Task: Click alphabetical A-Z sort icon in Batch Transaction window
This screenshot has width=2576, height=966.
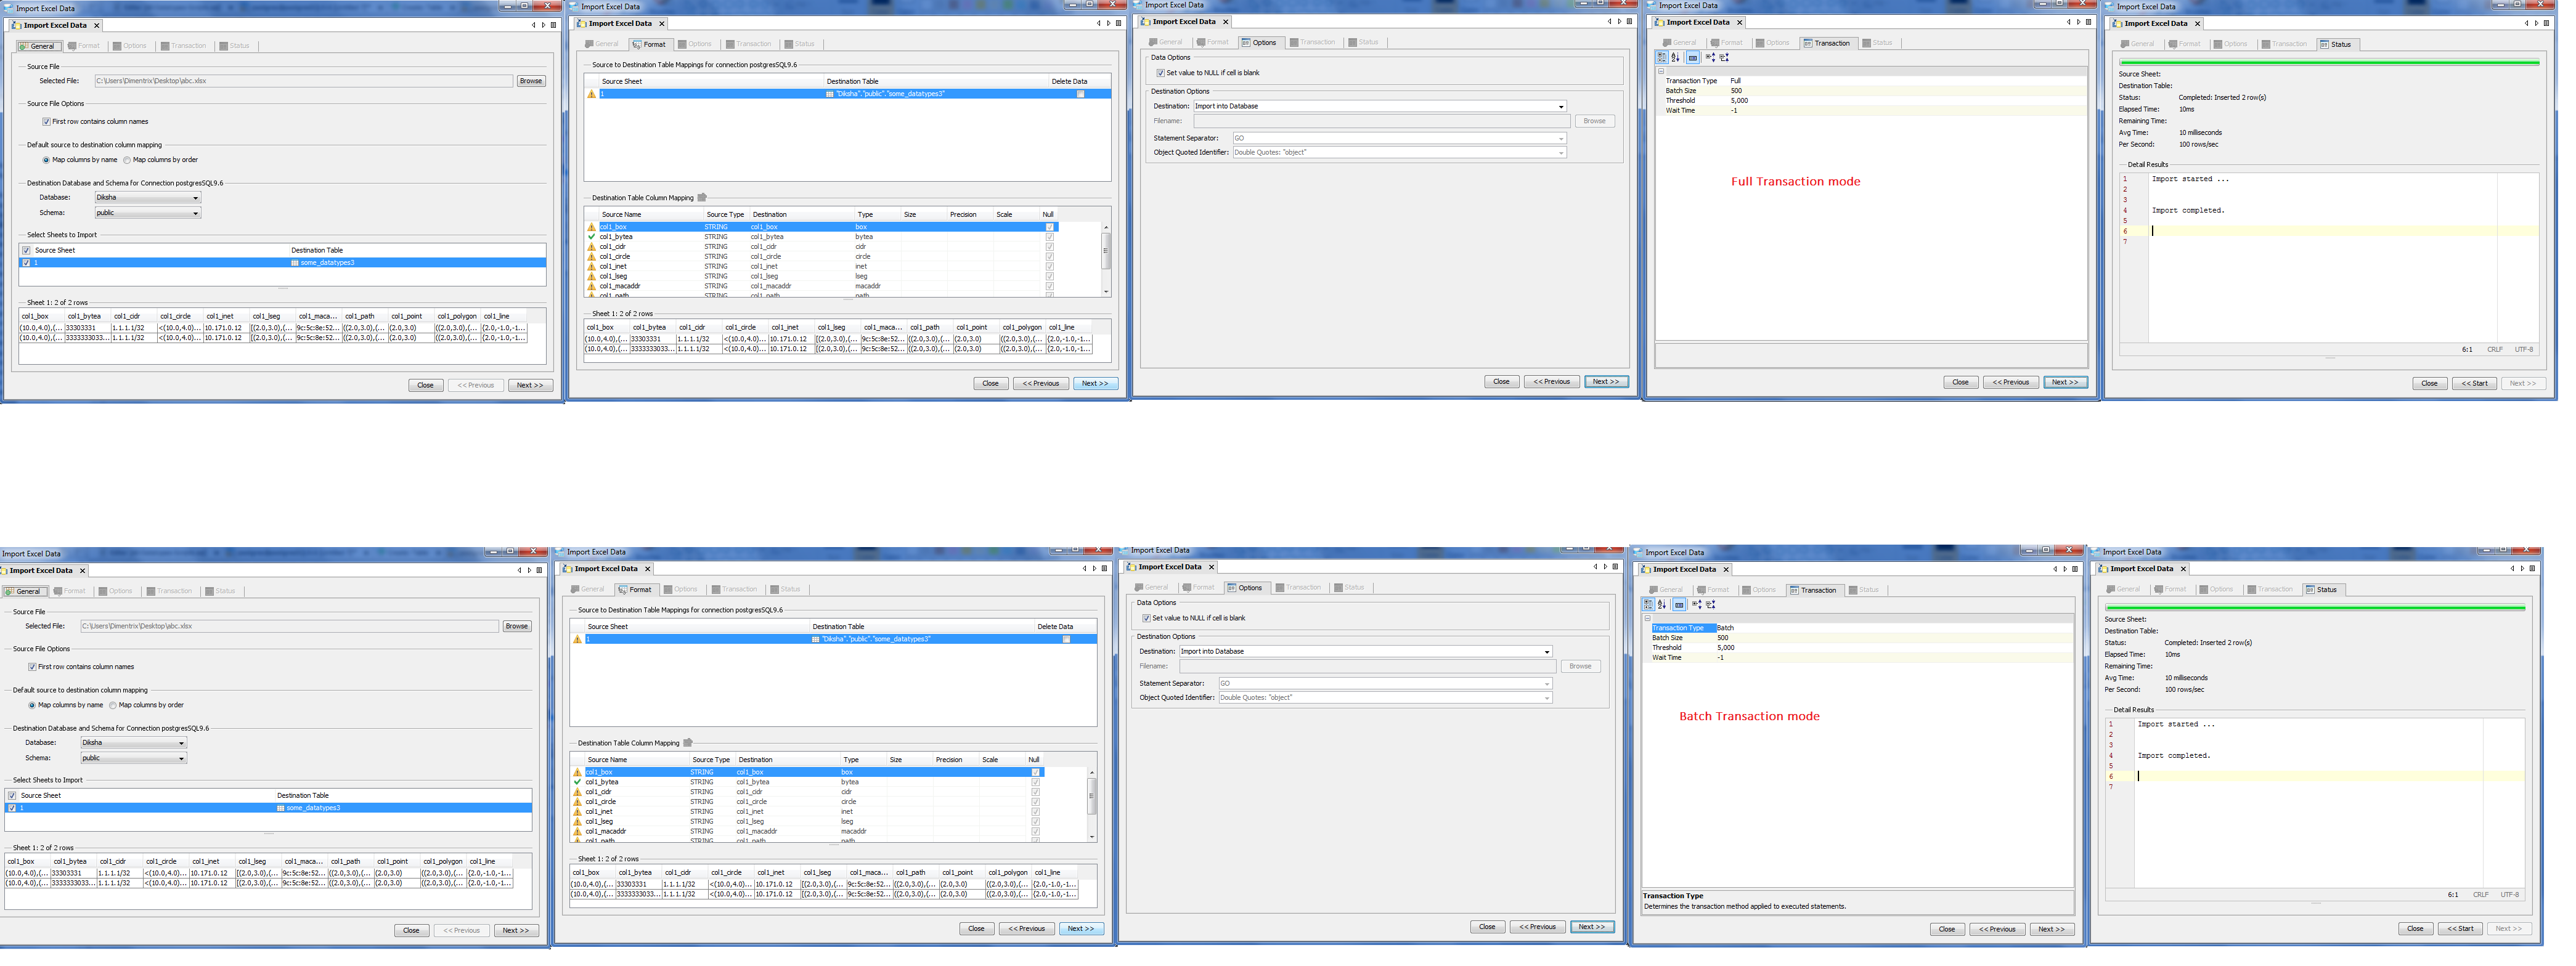Action: click(1661, 604)
